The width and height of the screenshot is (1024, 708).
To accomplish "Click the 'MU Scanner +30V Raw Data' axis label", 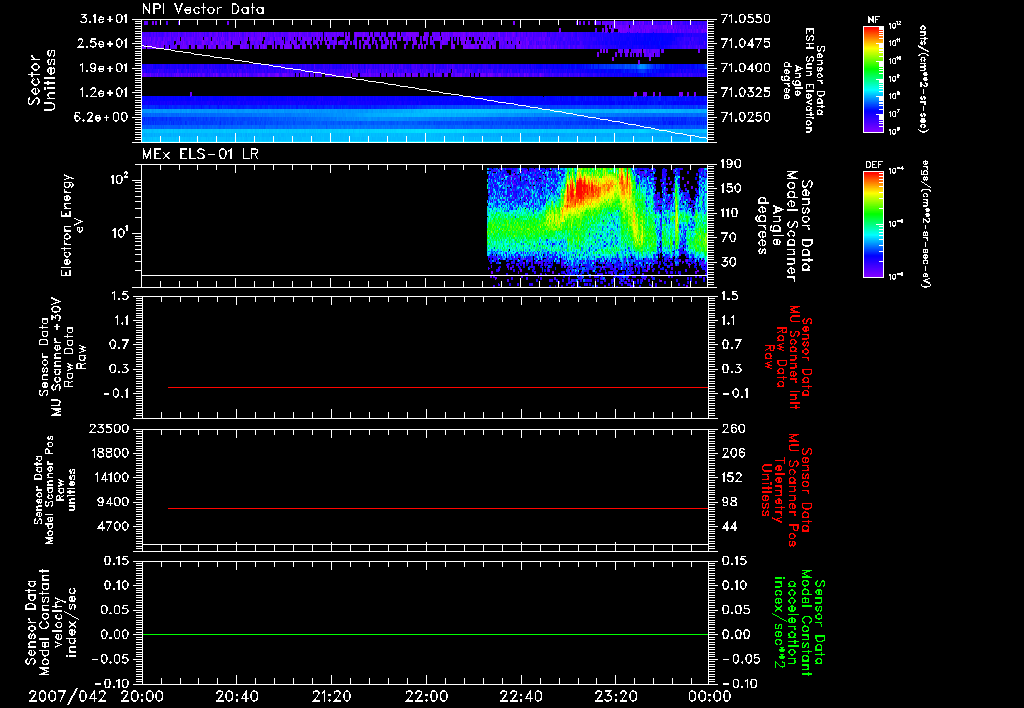I will coord(63,357).
